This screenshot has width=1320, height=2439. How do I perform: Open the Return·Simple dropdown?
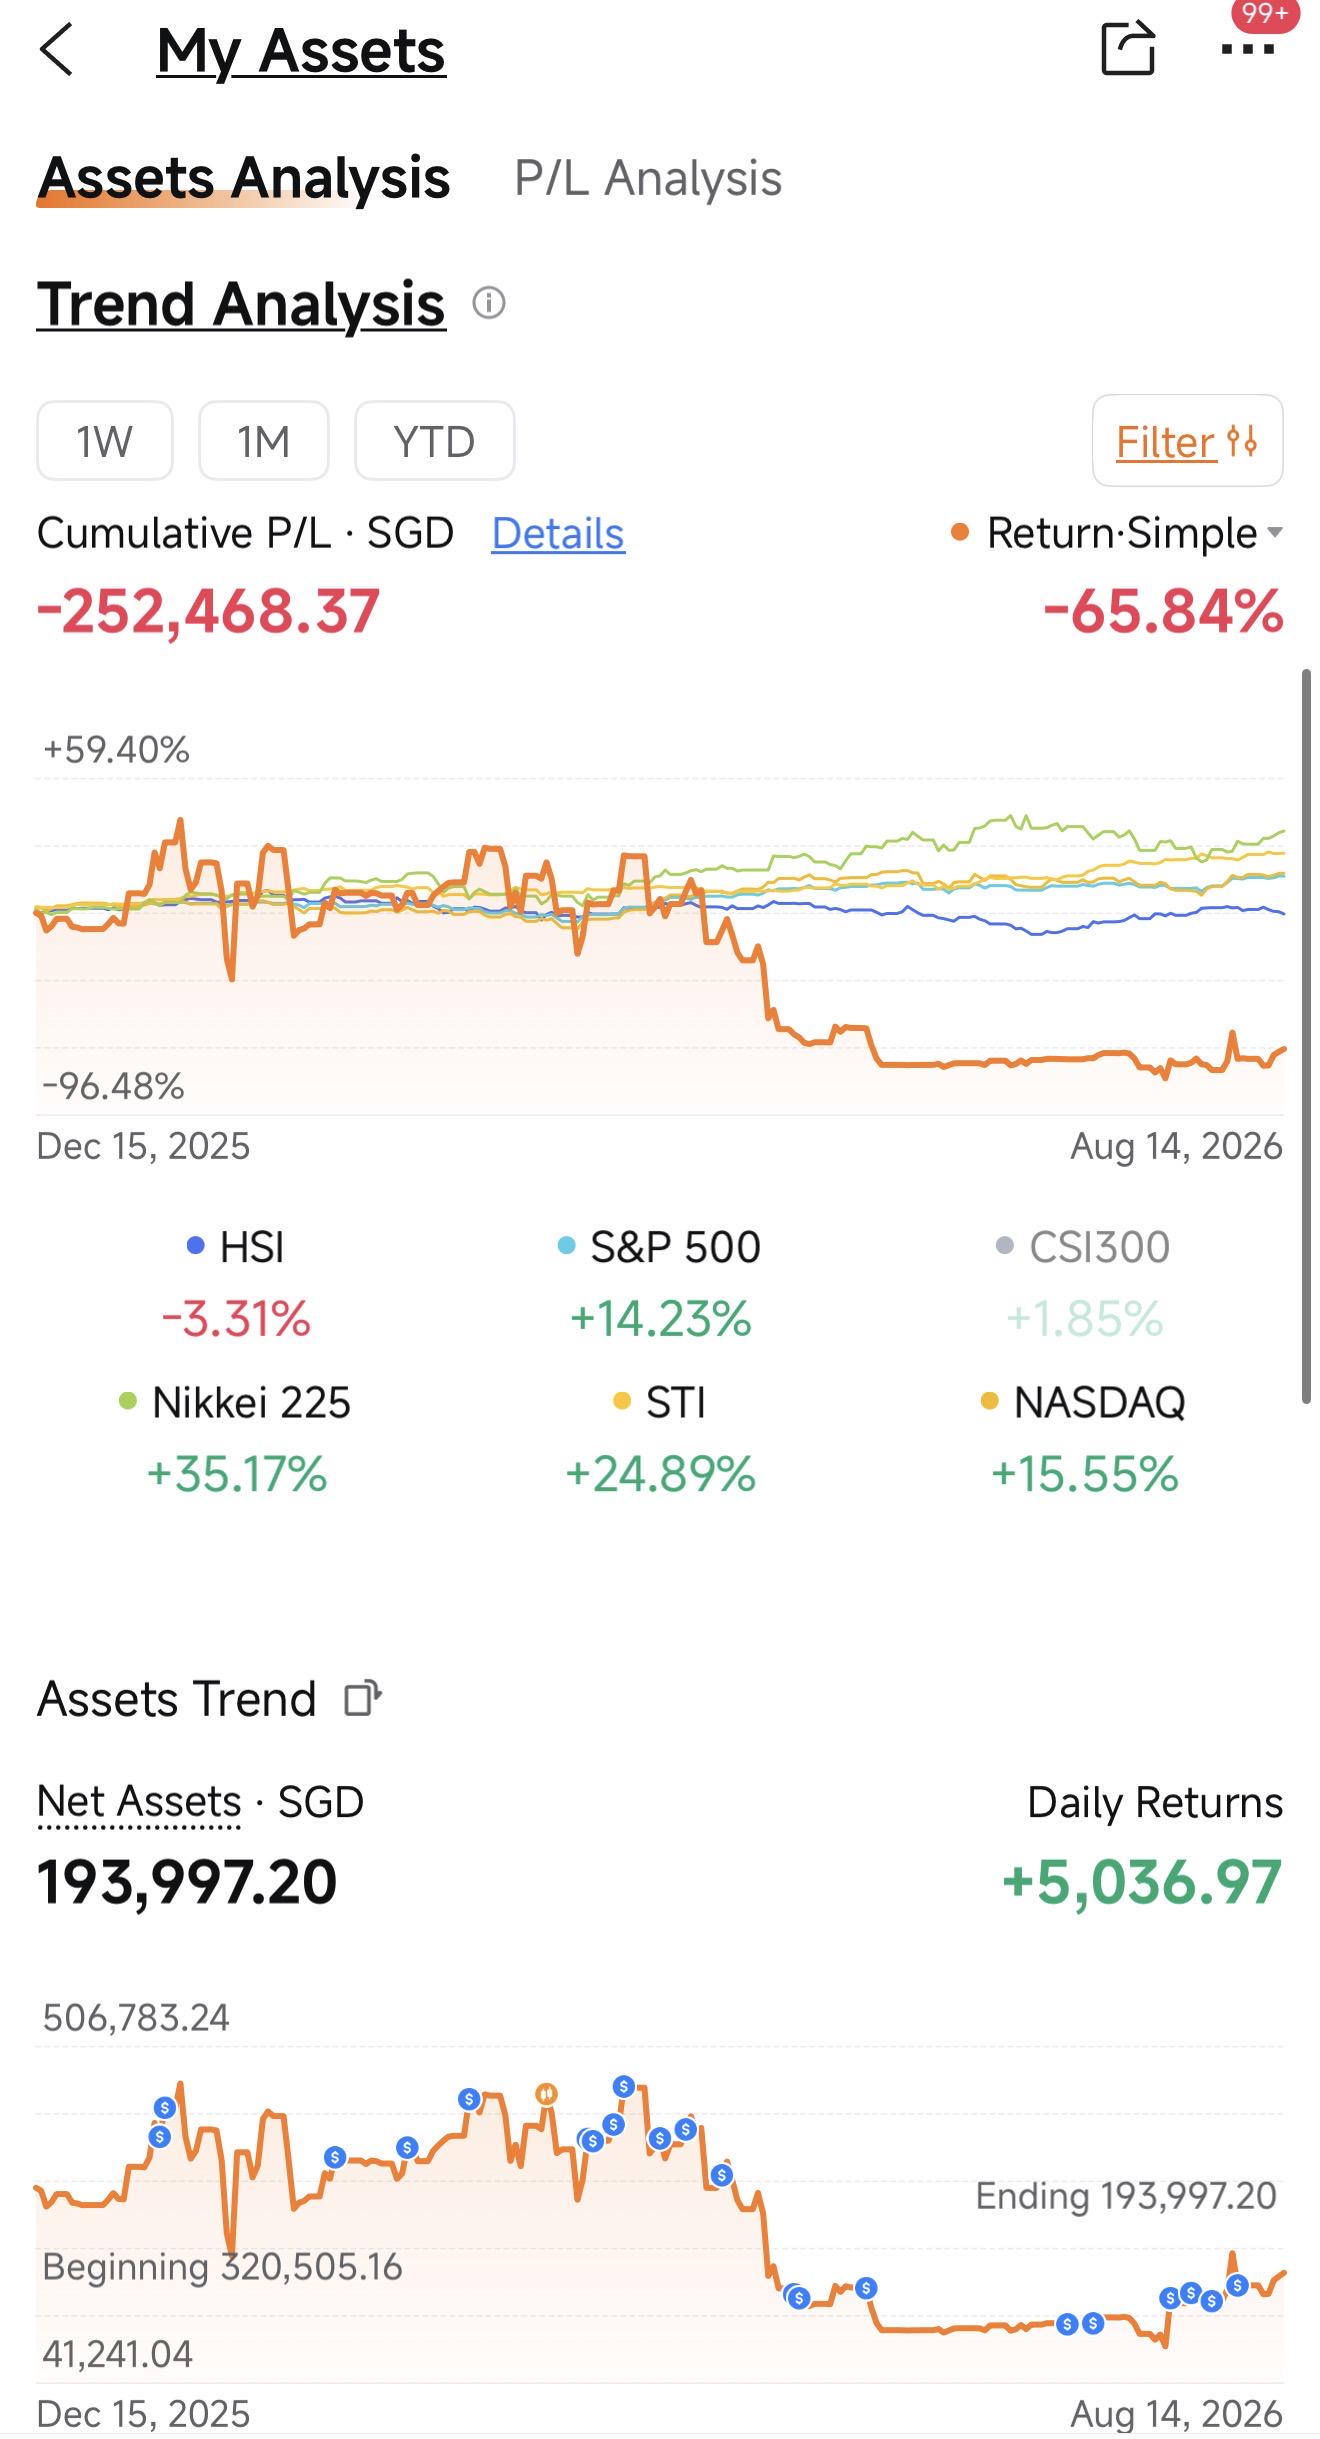(1117, 533)
